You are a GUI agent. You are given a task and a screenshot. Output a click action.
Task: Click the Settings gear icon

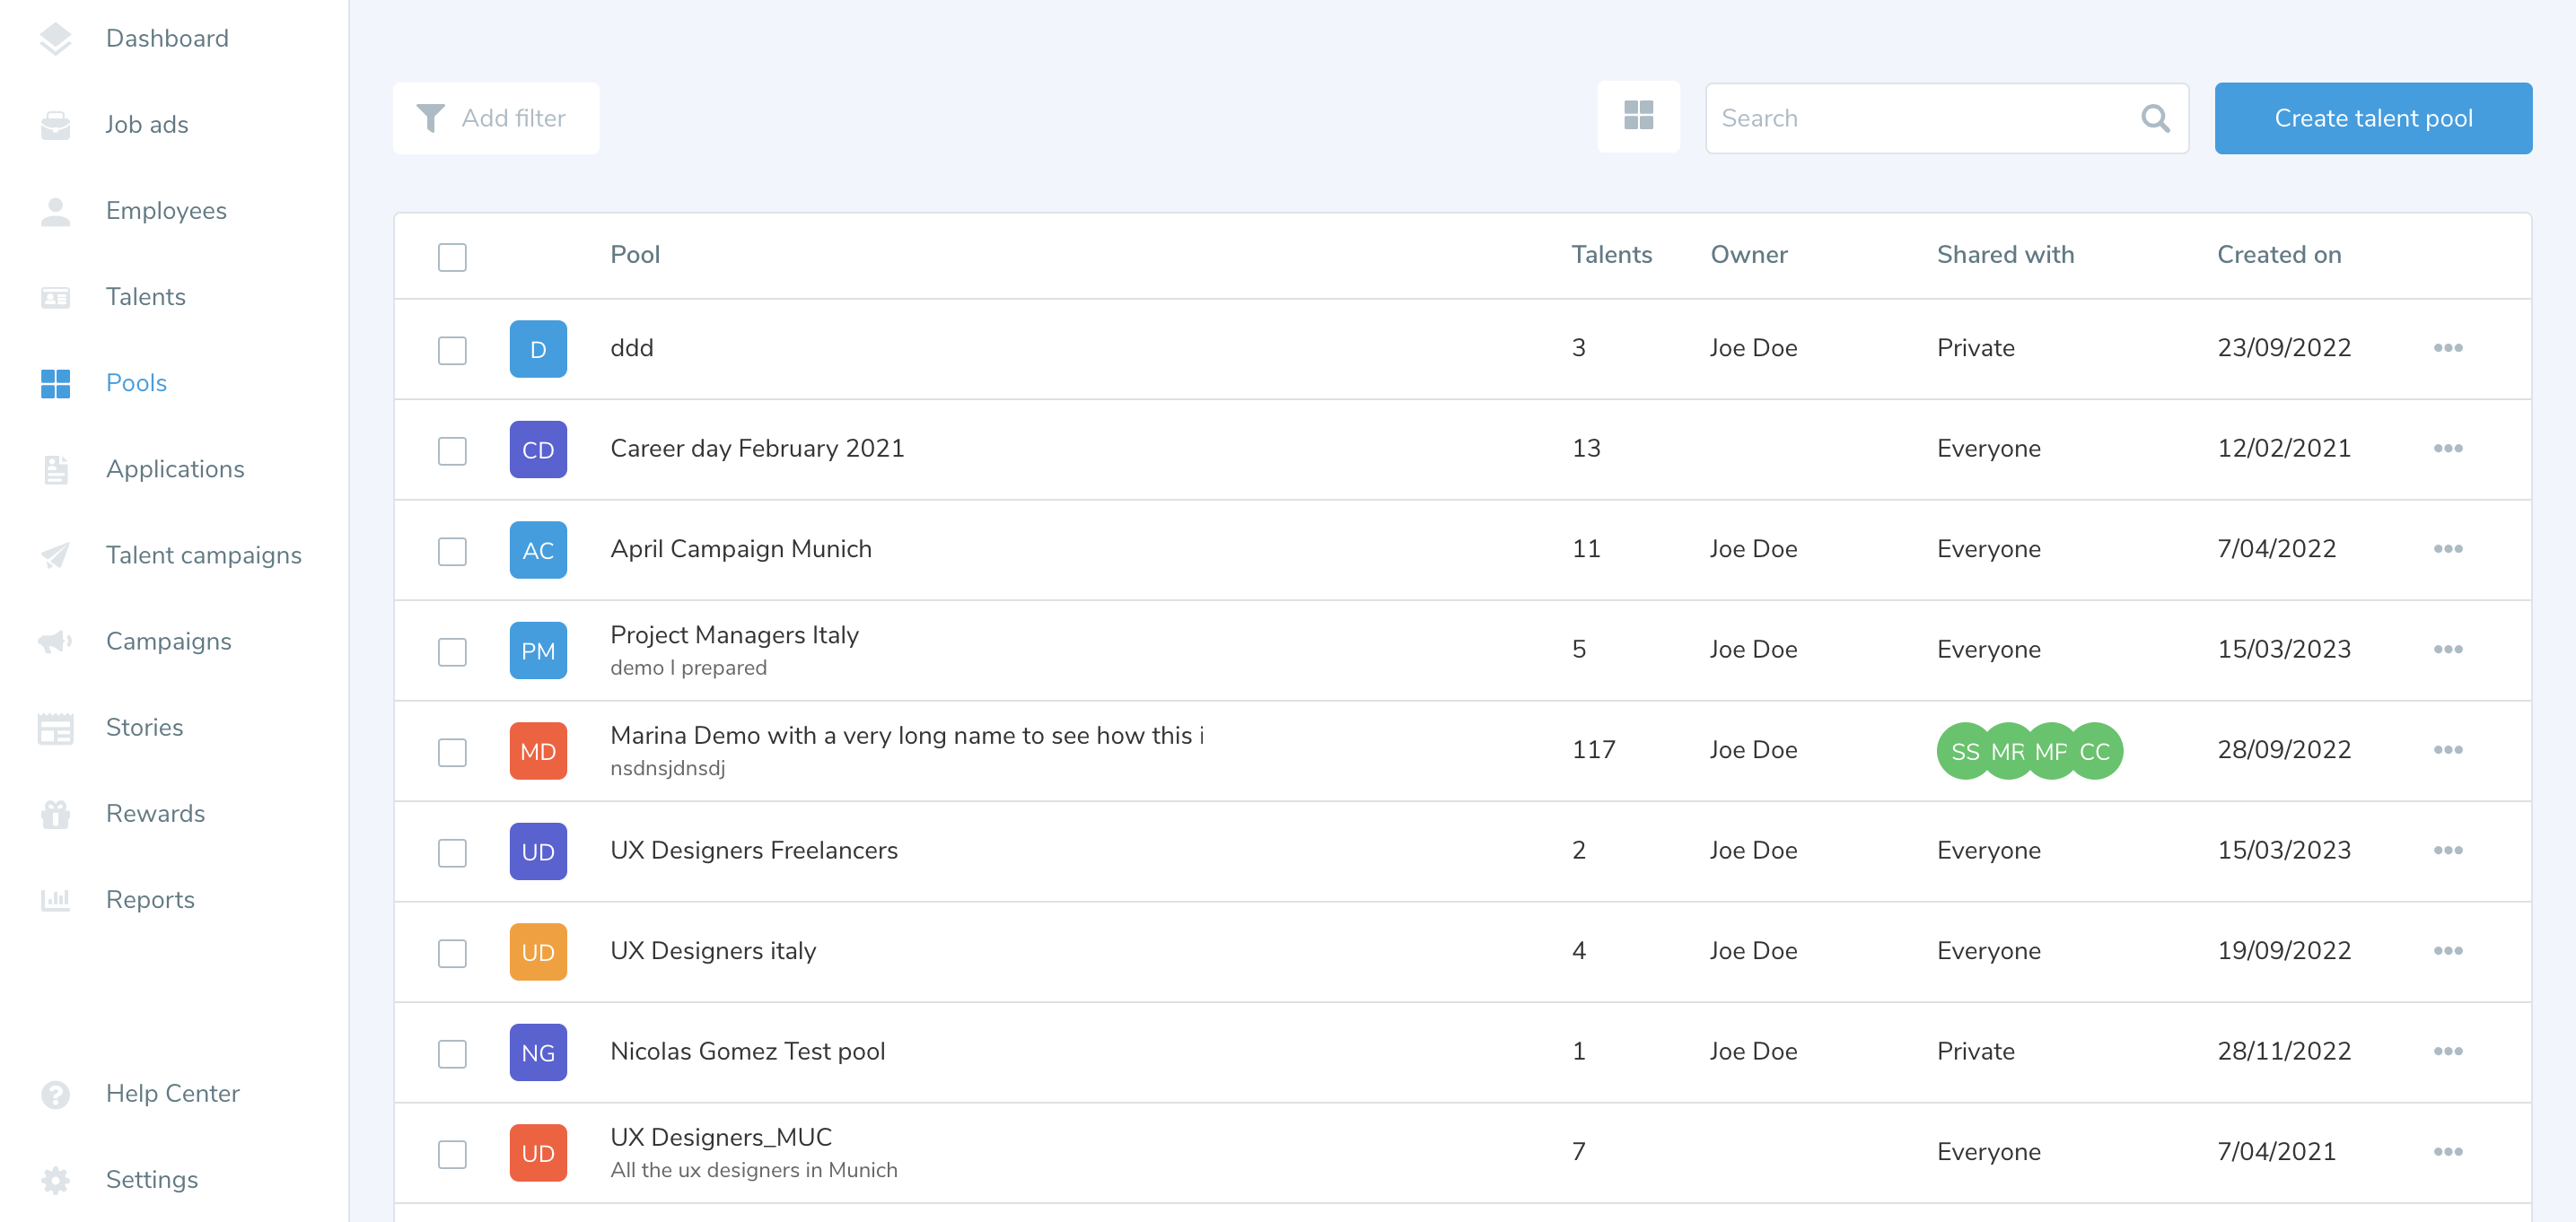pos(56,1180)
